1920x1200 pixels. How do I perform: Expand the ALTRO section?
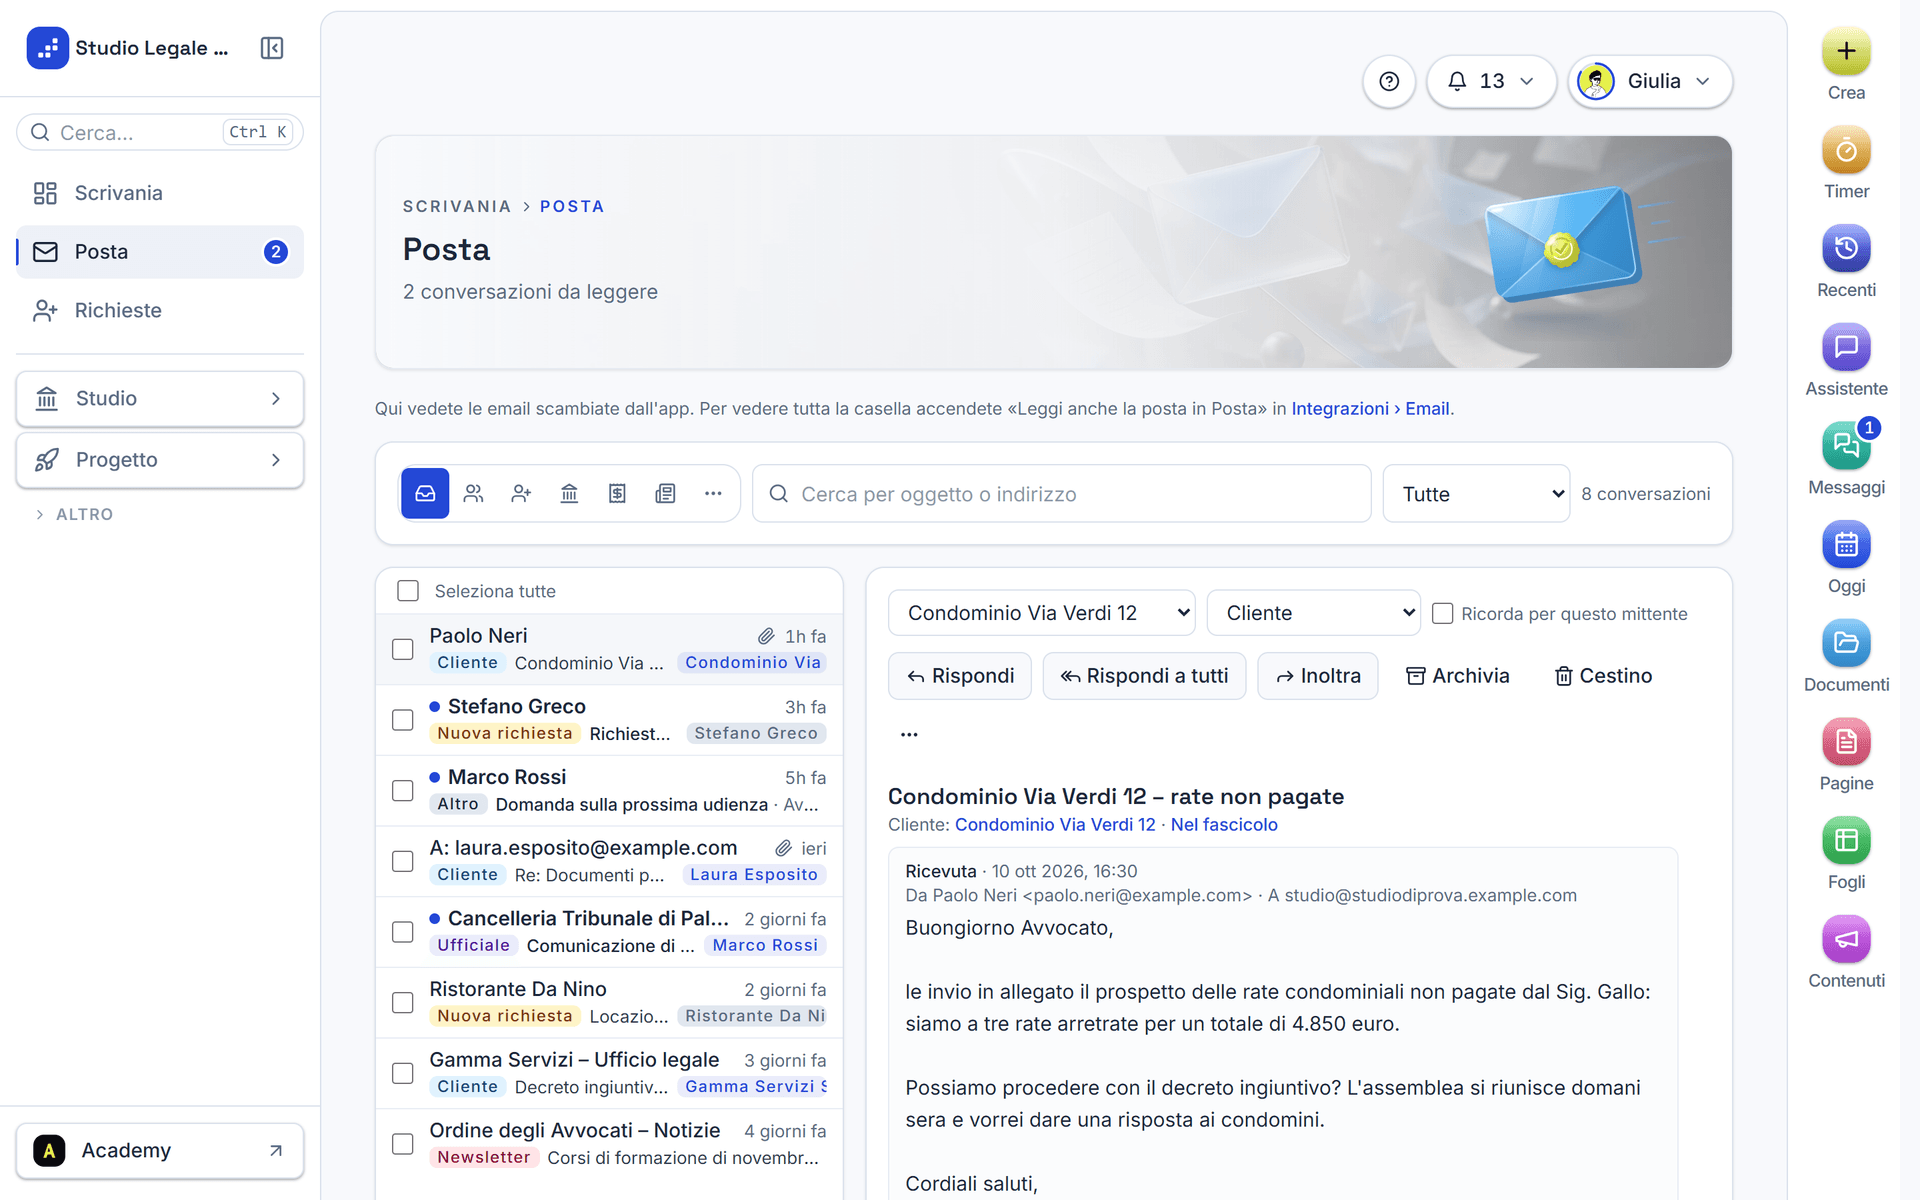point(75,514)
